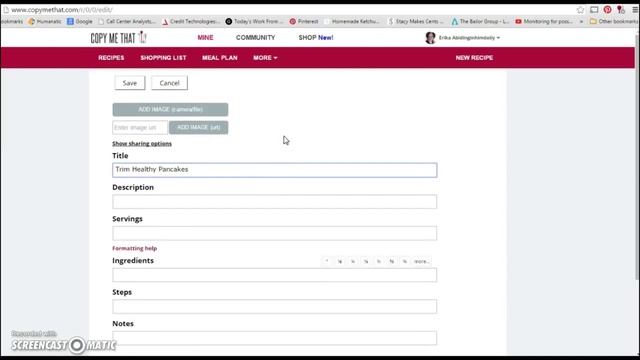
Task: Open the Erika account dropdown menu
Action: pyautogui.click(x=469, y=38)
